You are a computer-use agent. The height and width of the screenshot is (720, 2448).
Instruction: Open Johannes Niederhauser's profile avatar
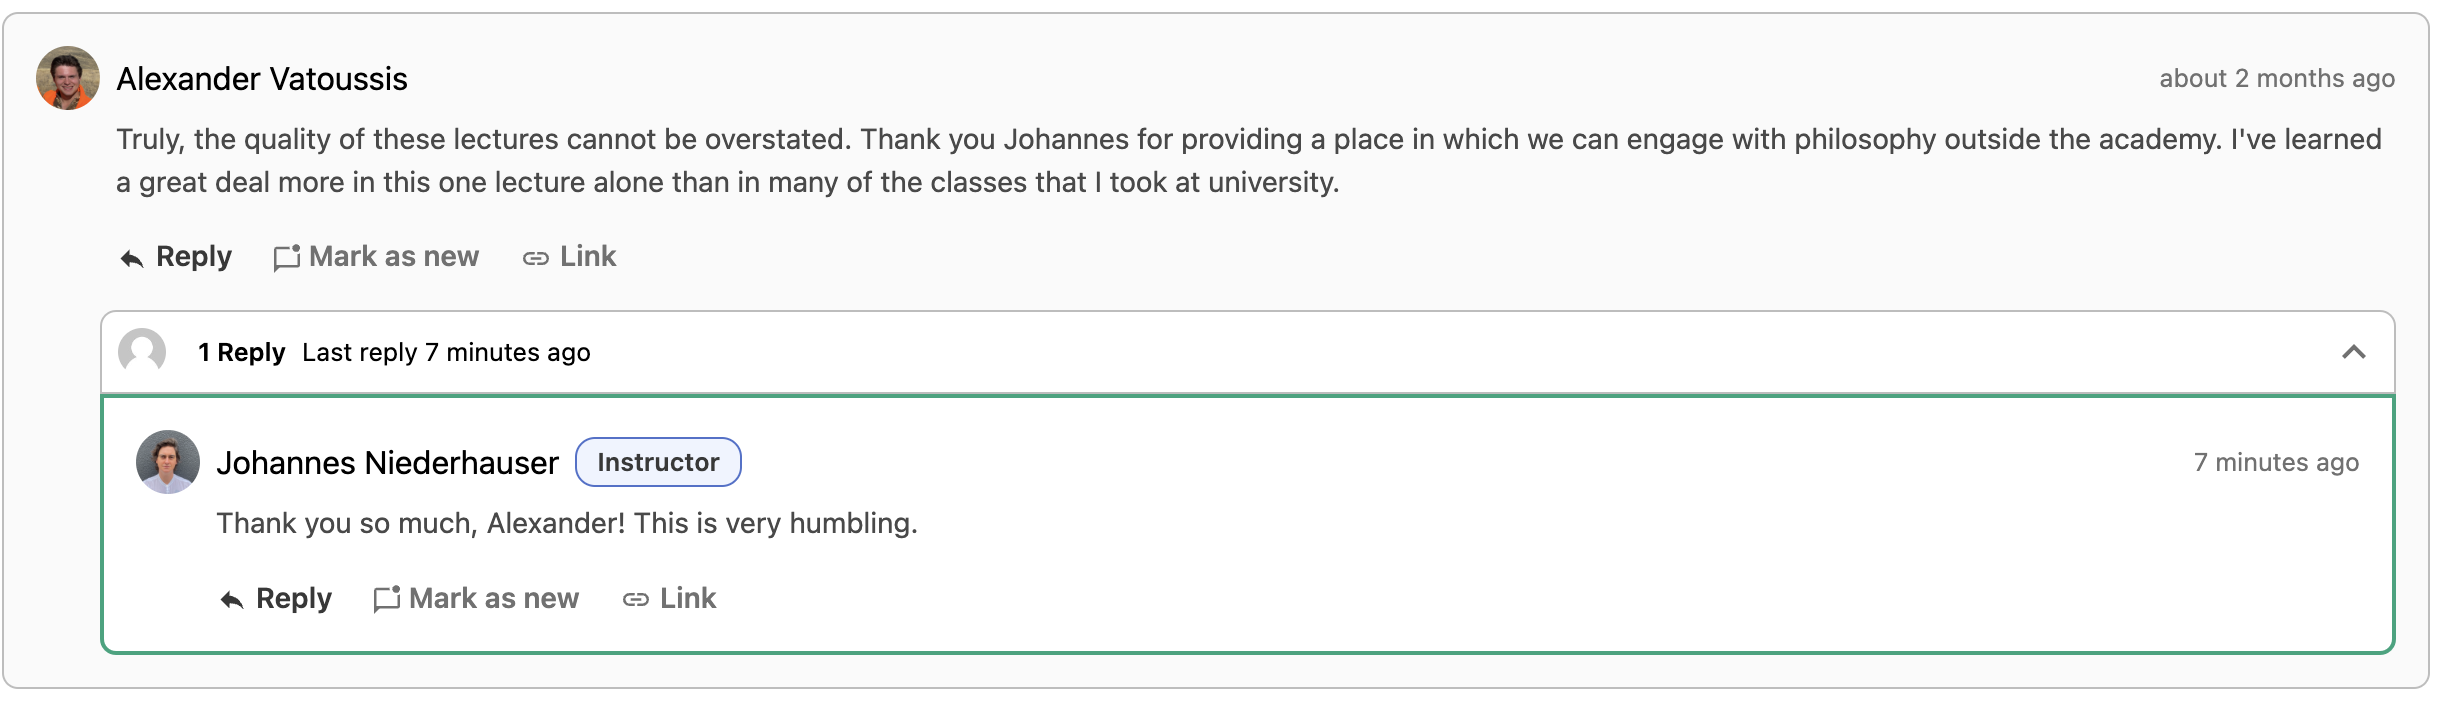[168, 462]
